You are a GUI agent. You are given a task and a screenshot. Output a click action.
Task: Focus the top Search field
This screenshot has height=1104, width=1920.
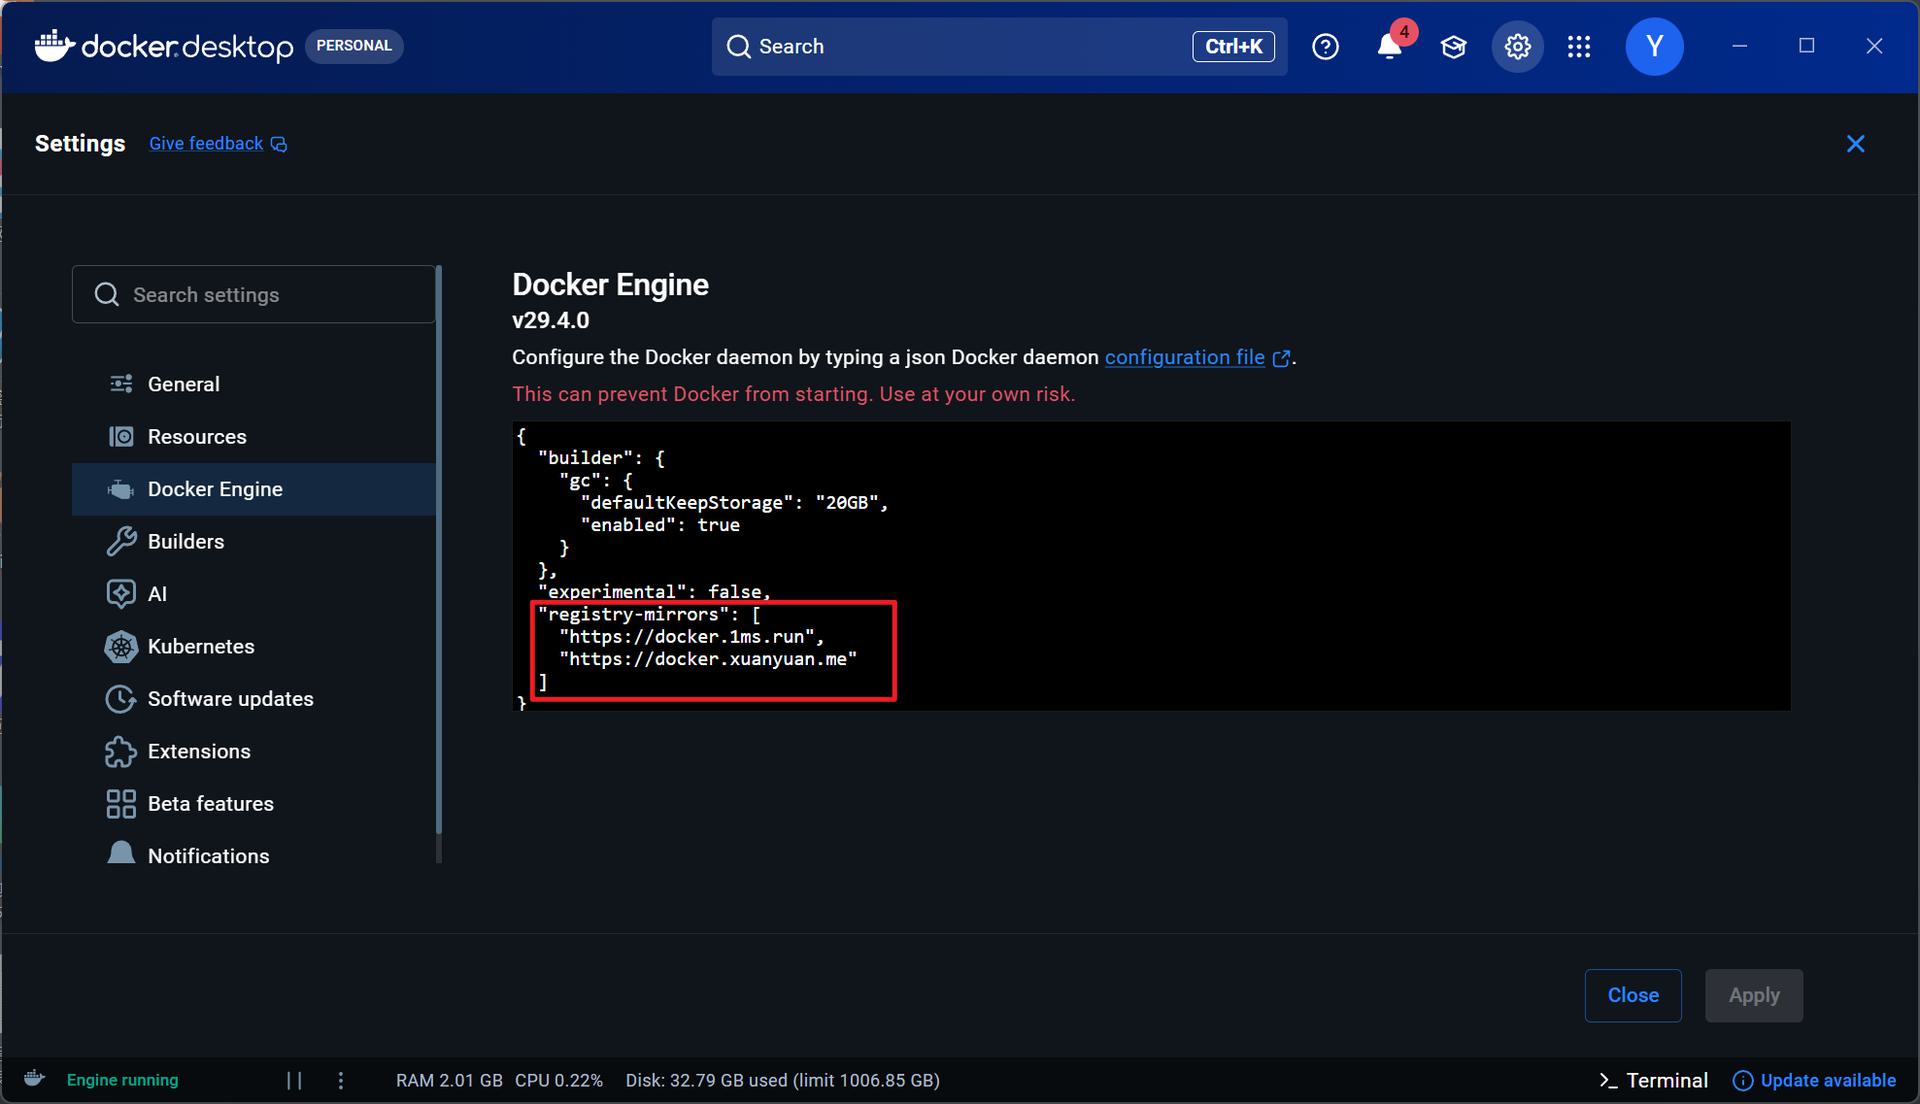click(999, 46)
